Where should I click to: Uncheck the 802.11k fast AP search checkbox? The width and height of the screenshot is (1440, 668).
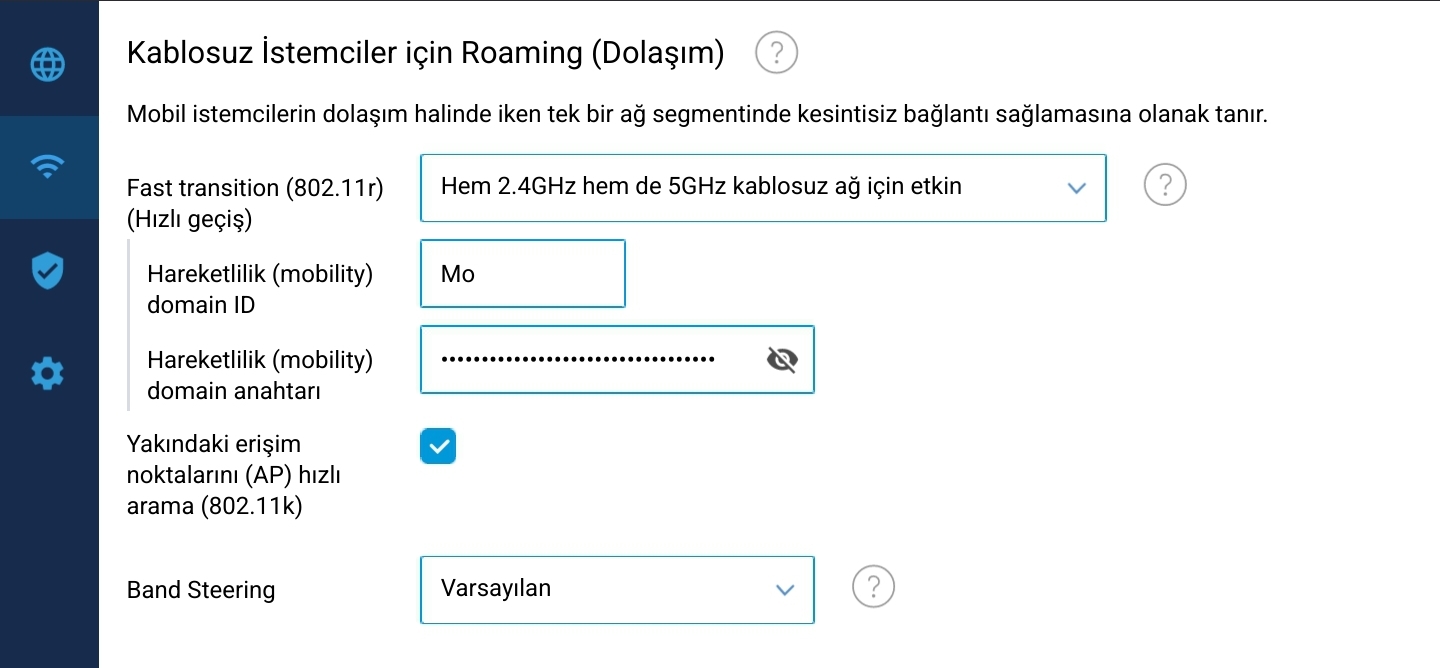coord(438,446)
